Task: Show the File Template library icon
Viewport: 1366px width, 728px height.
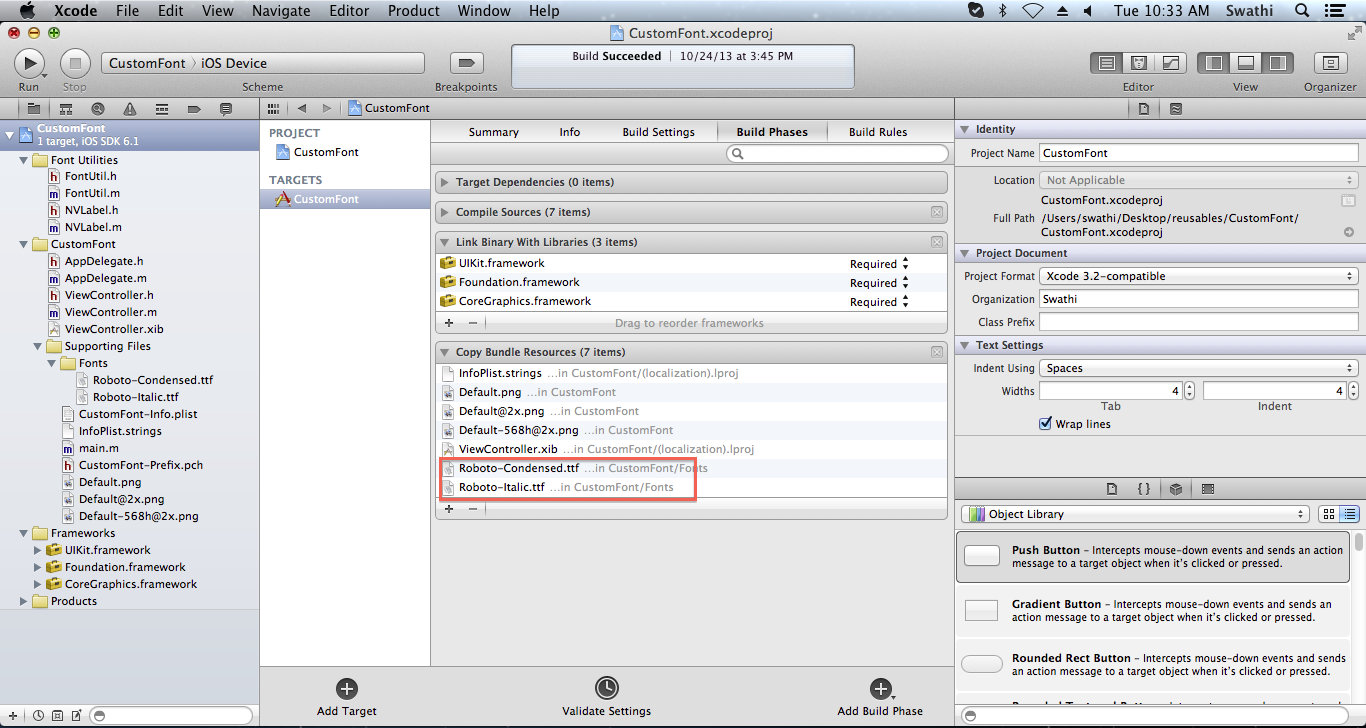Action: point(1112,489)
